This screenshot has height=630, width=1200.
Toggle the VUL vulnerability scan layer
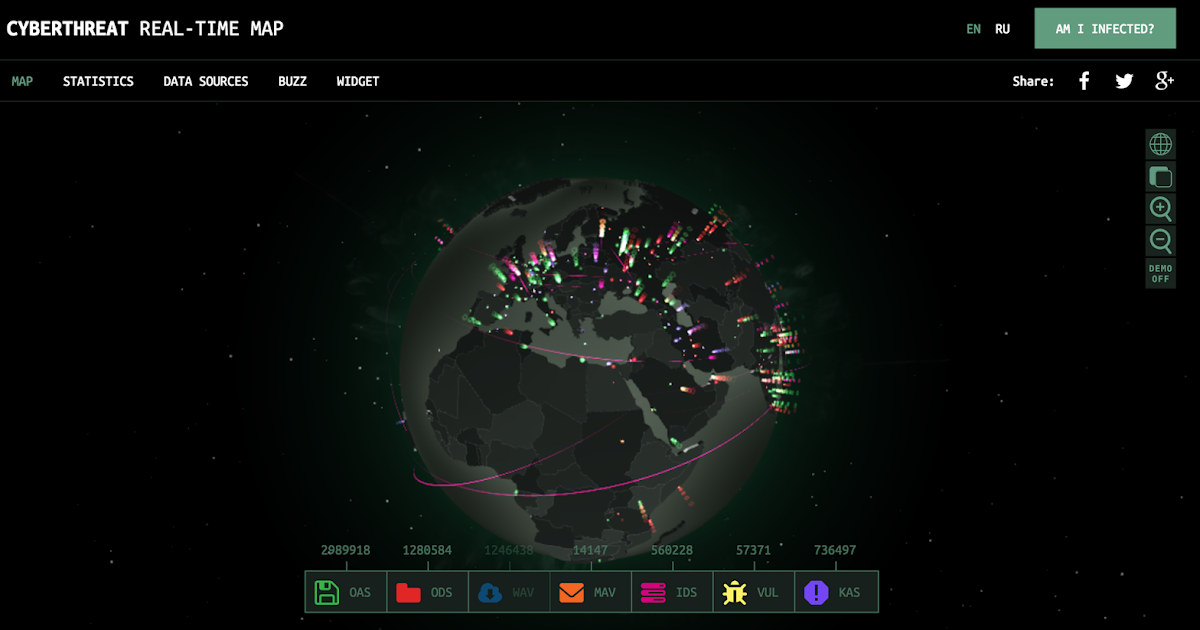click(753, 592)
